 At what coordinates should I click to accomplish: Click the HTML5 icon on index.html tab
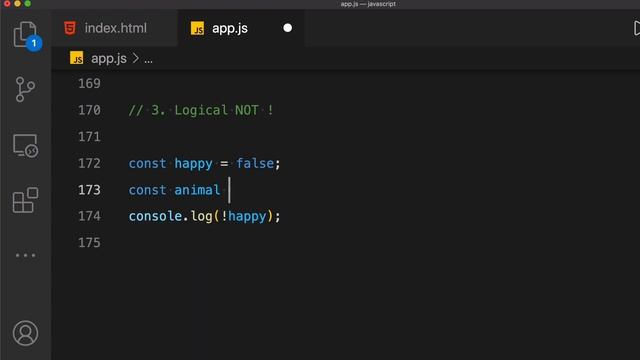click(x=70, y=28)
